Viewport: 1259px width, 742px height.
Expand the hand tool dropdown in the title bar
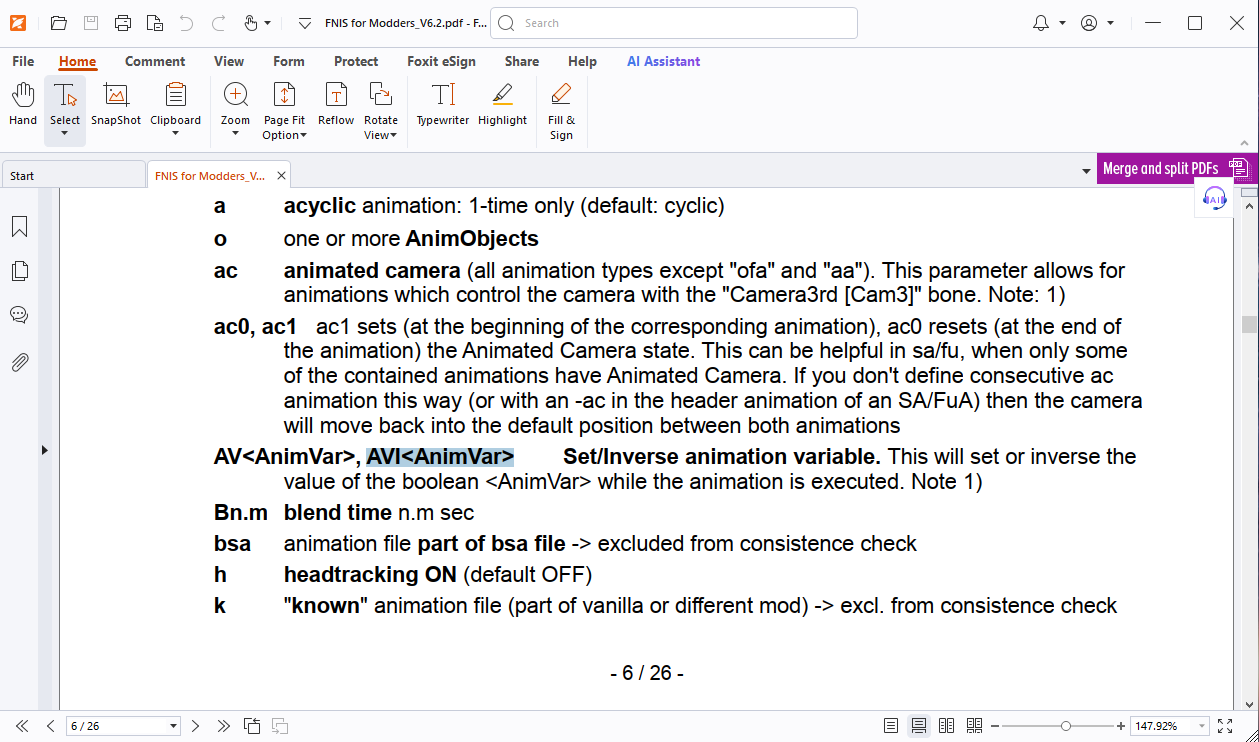tap(267, 23)
